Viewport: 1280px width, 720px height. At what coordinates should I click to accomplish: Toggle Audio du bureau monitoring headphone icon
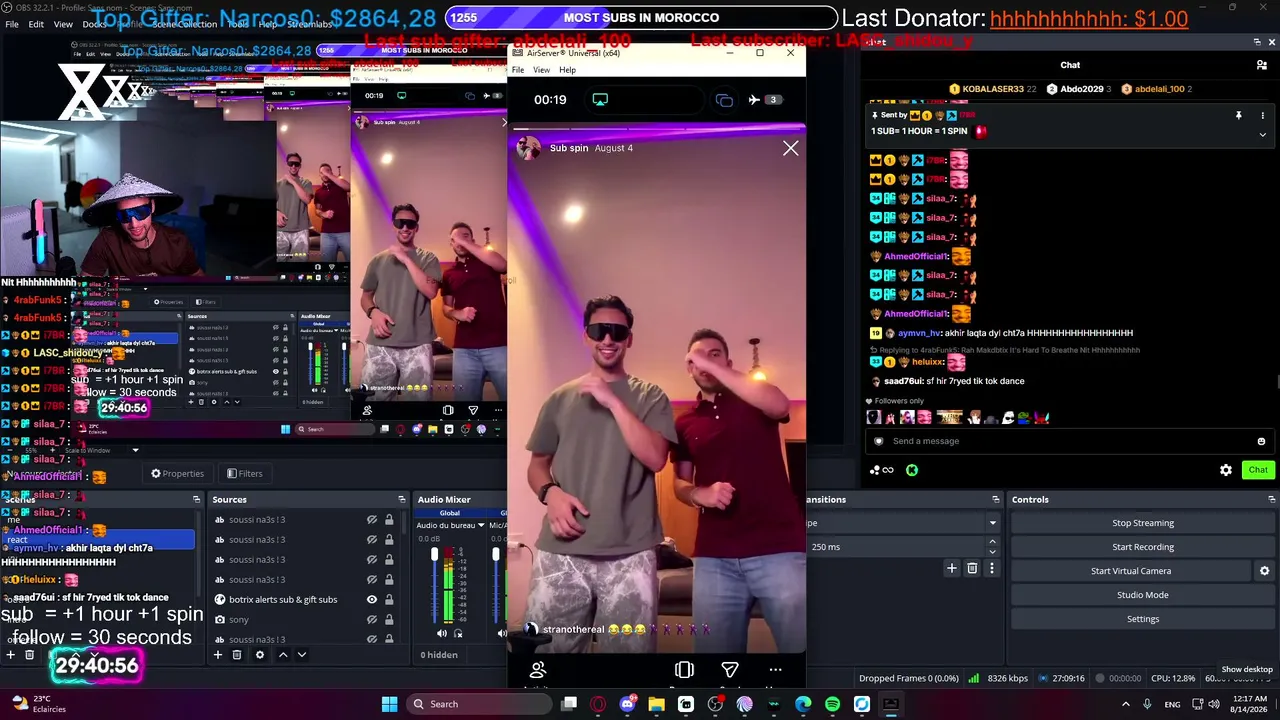coord(458,633)
